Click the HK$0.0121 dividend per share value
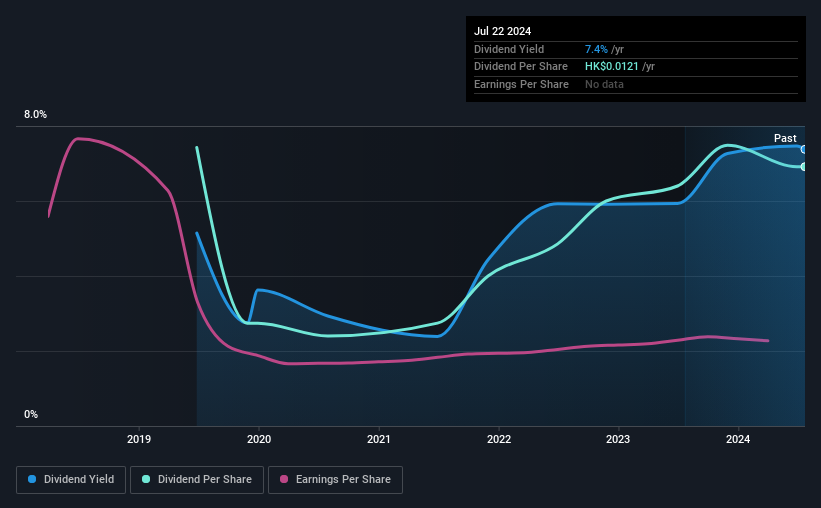Screen dimensions: 821x508 pos(612,67)
